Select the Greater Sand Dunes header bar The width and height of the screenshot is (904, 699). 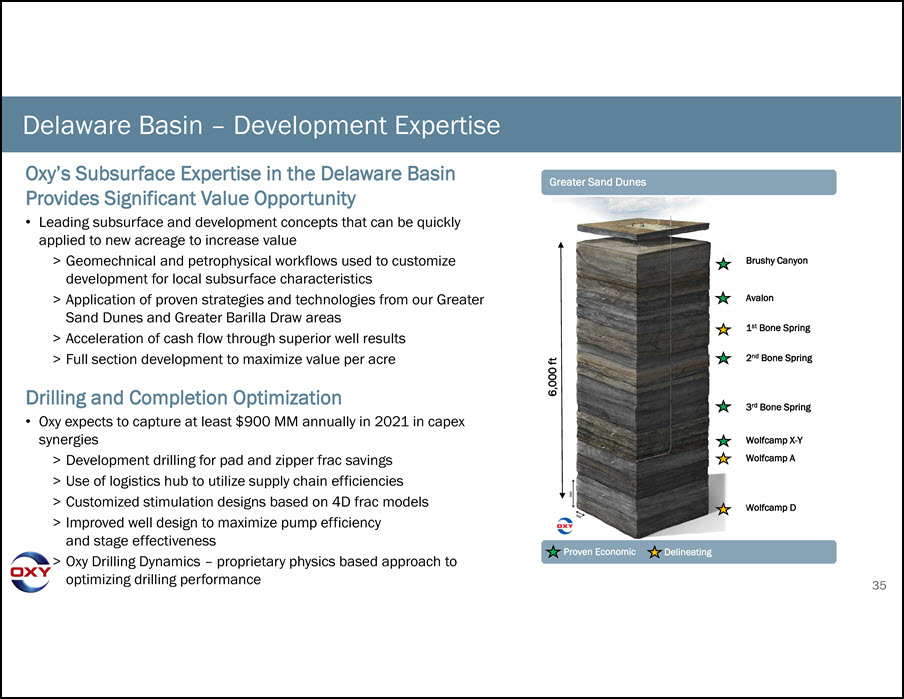(688, 182)
